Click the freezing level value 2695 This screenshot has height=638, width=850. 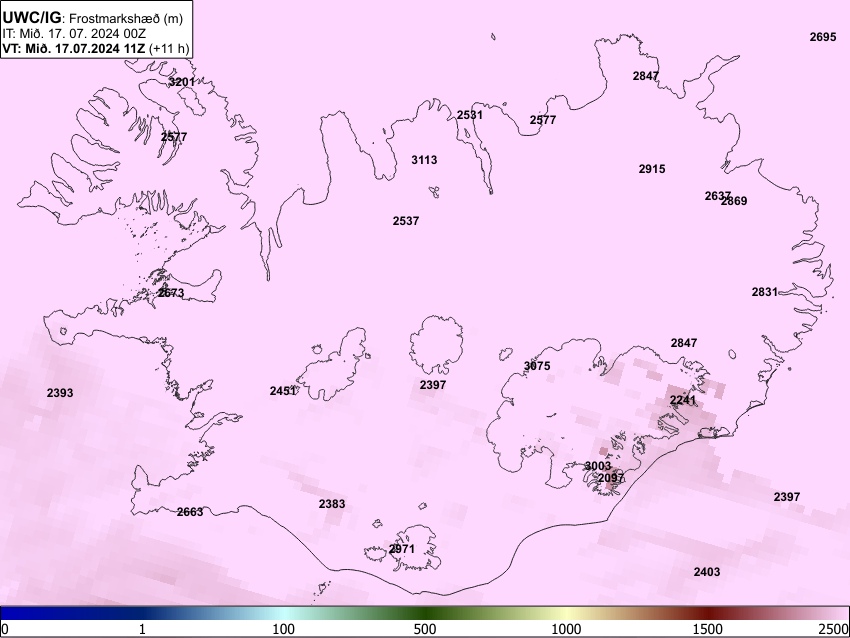(823, 37)
